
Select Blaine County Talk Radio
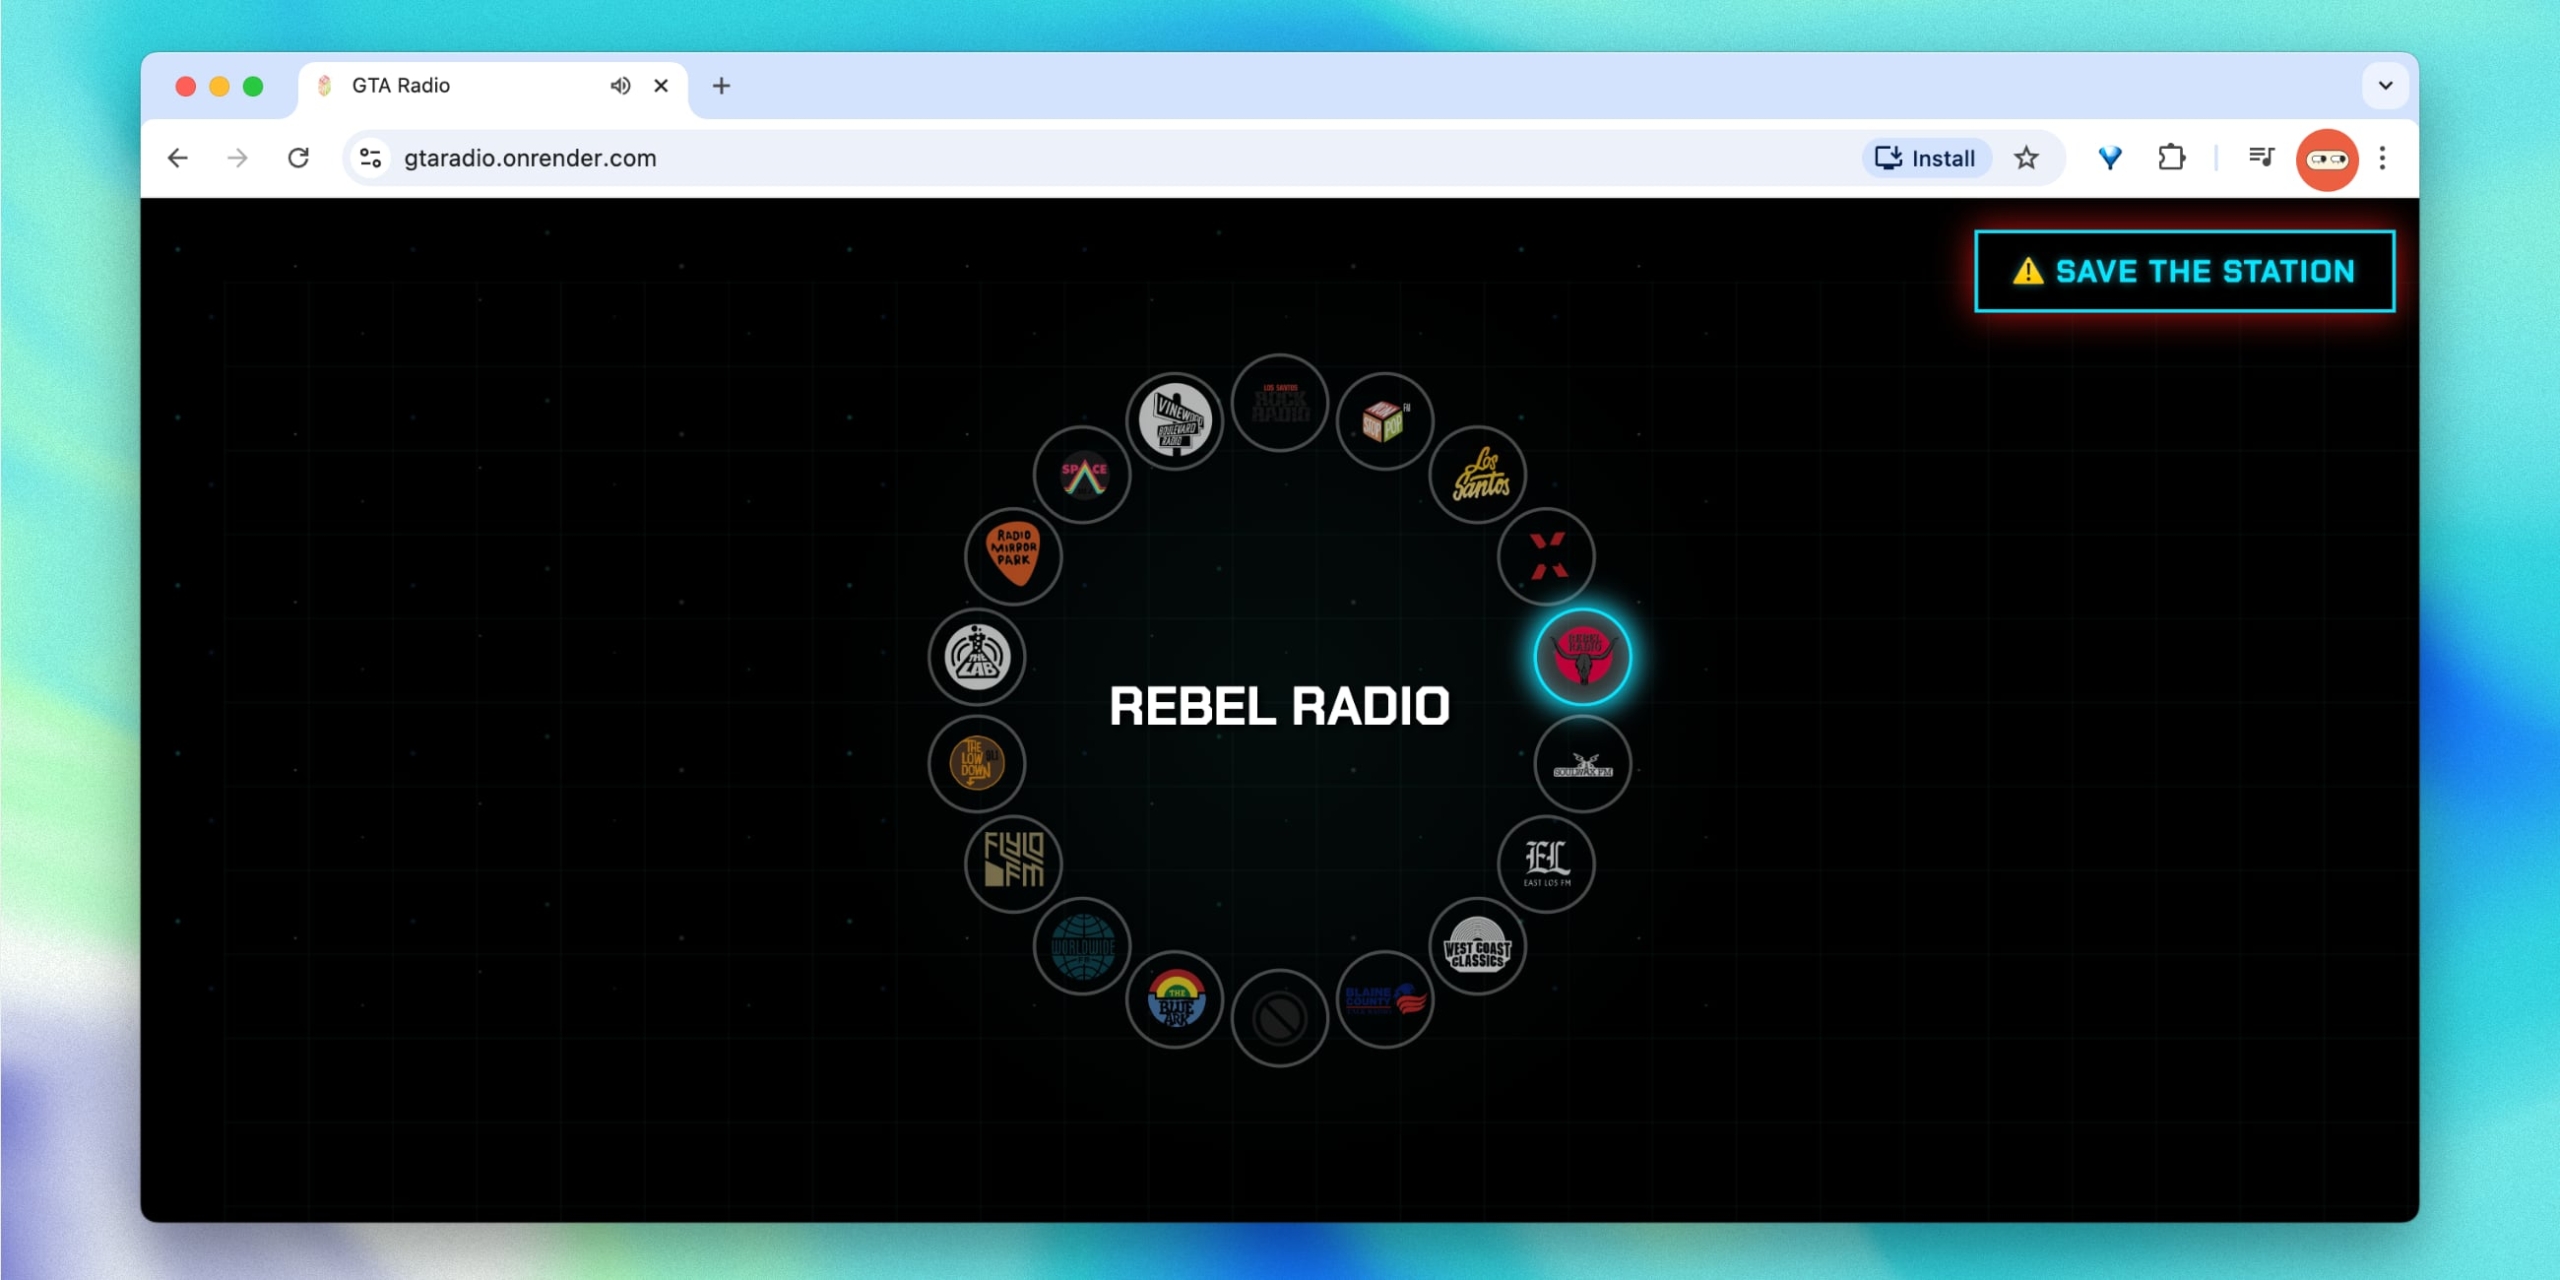[1385, 1001]
